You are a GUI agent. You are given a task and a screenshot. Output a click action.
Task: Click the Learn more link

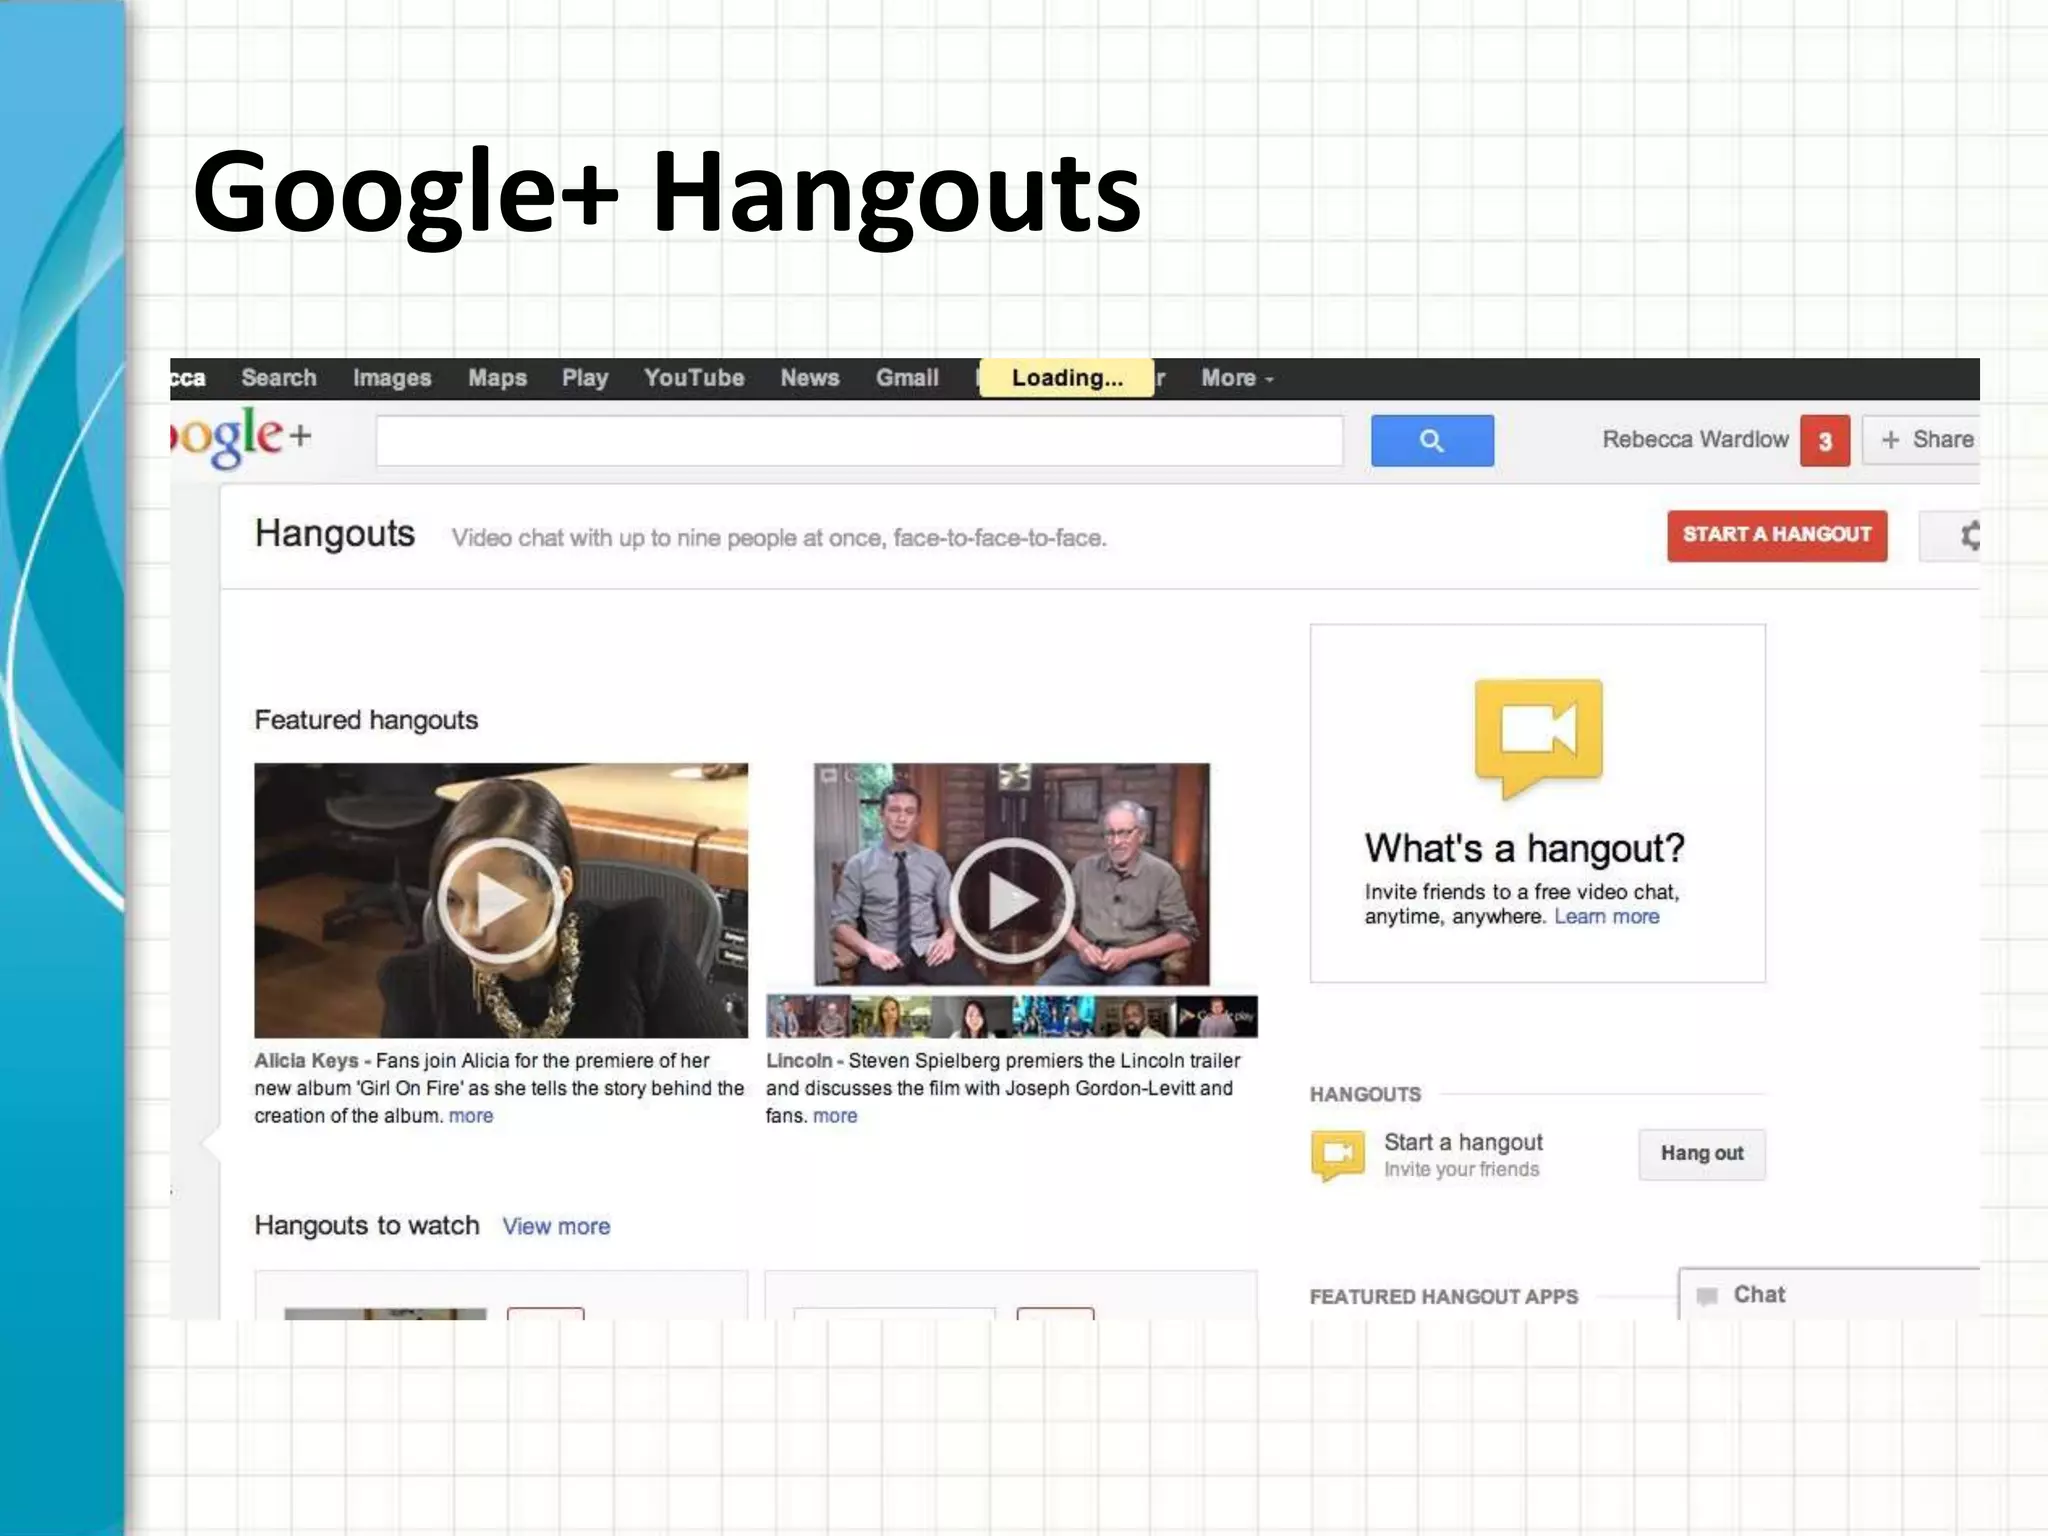[1606, 917]
